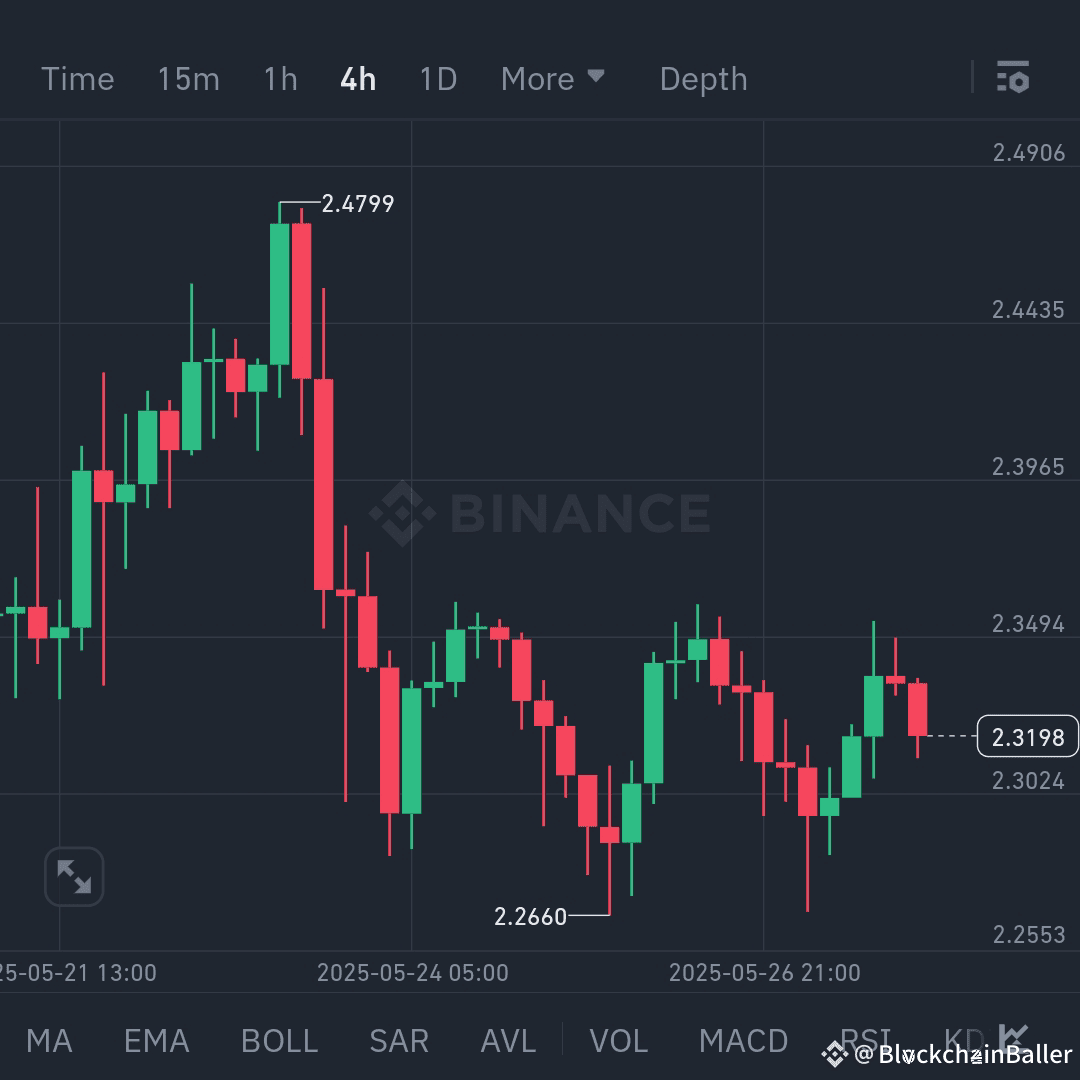Select the SAR indicator
Image resolution: width=1080 pixels, height=1080 pixels.
coord(398,1041)
